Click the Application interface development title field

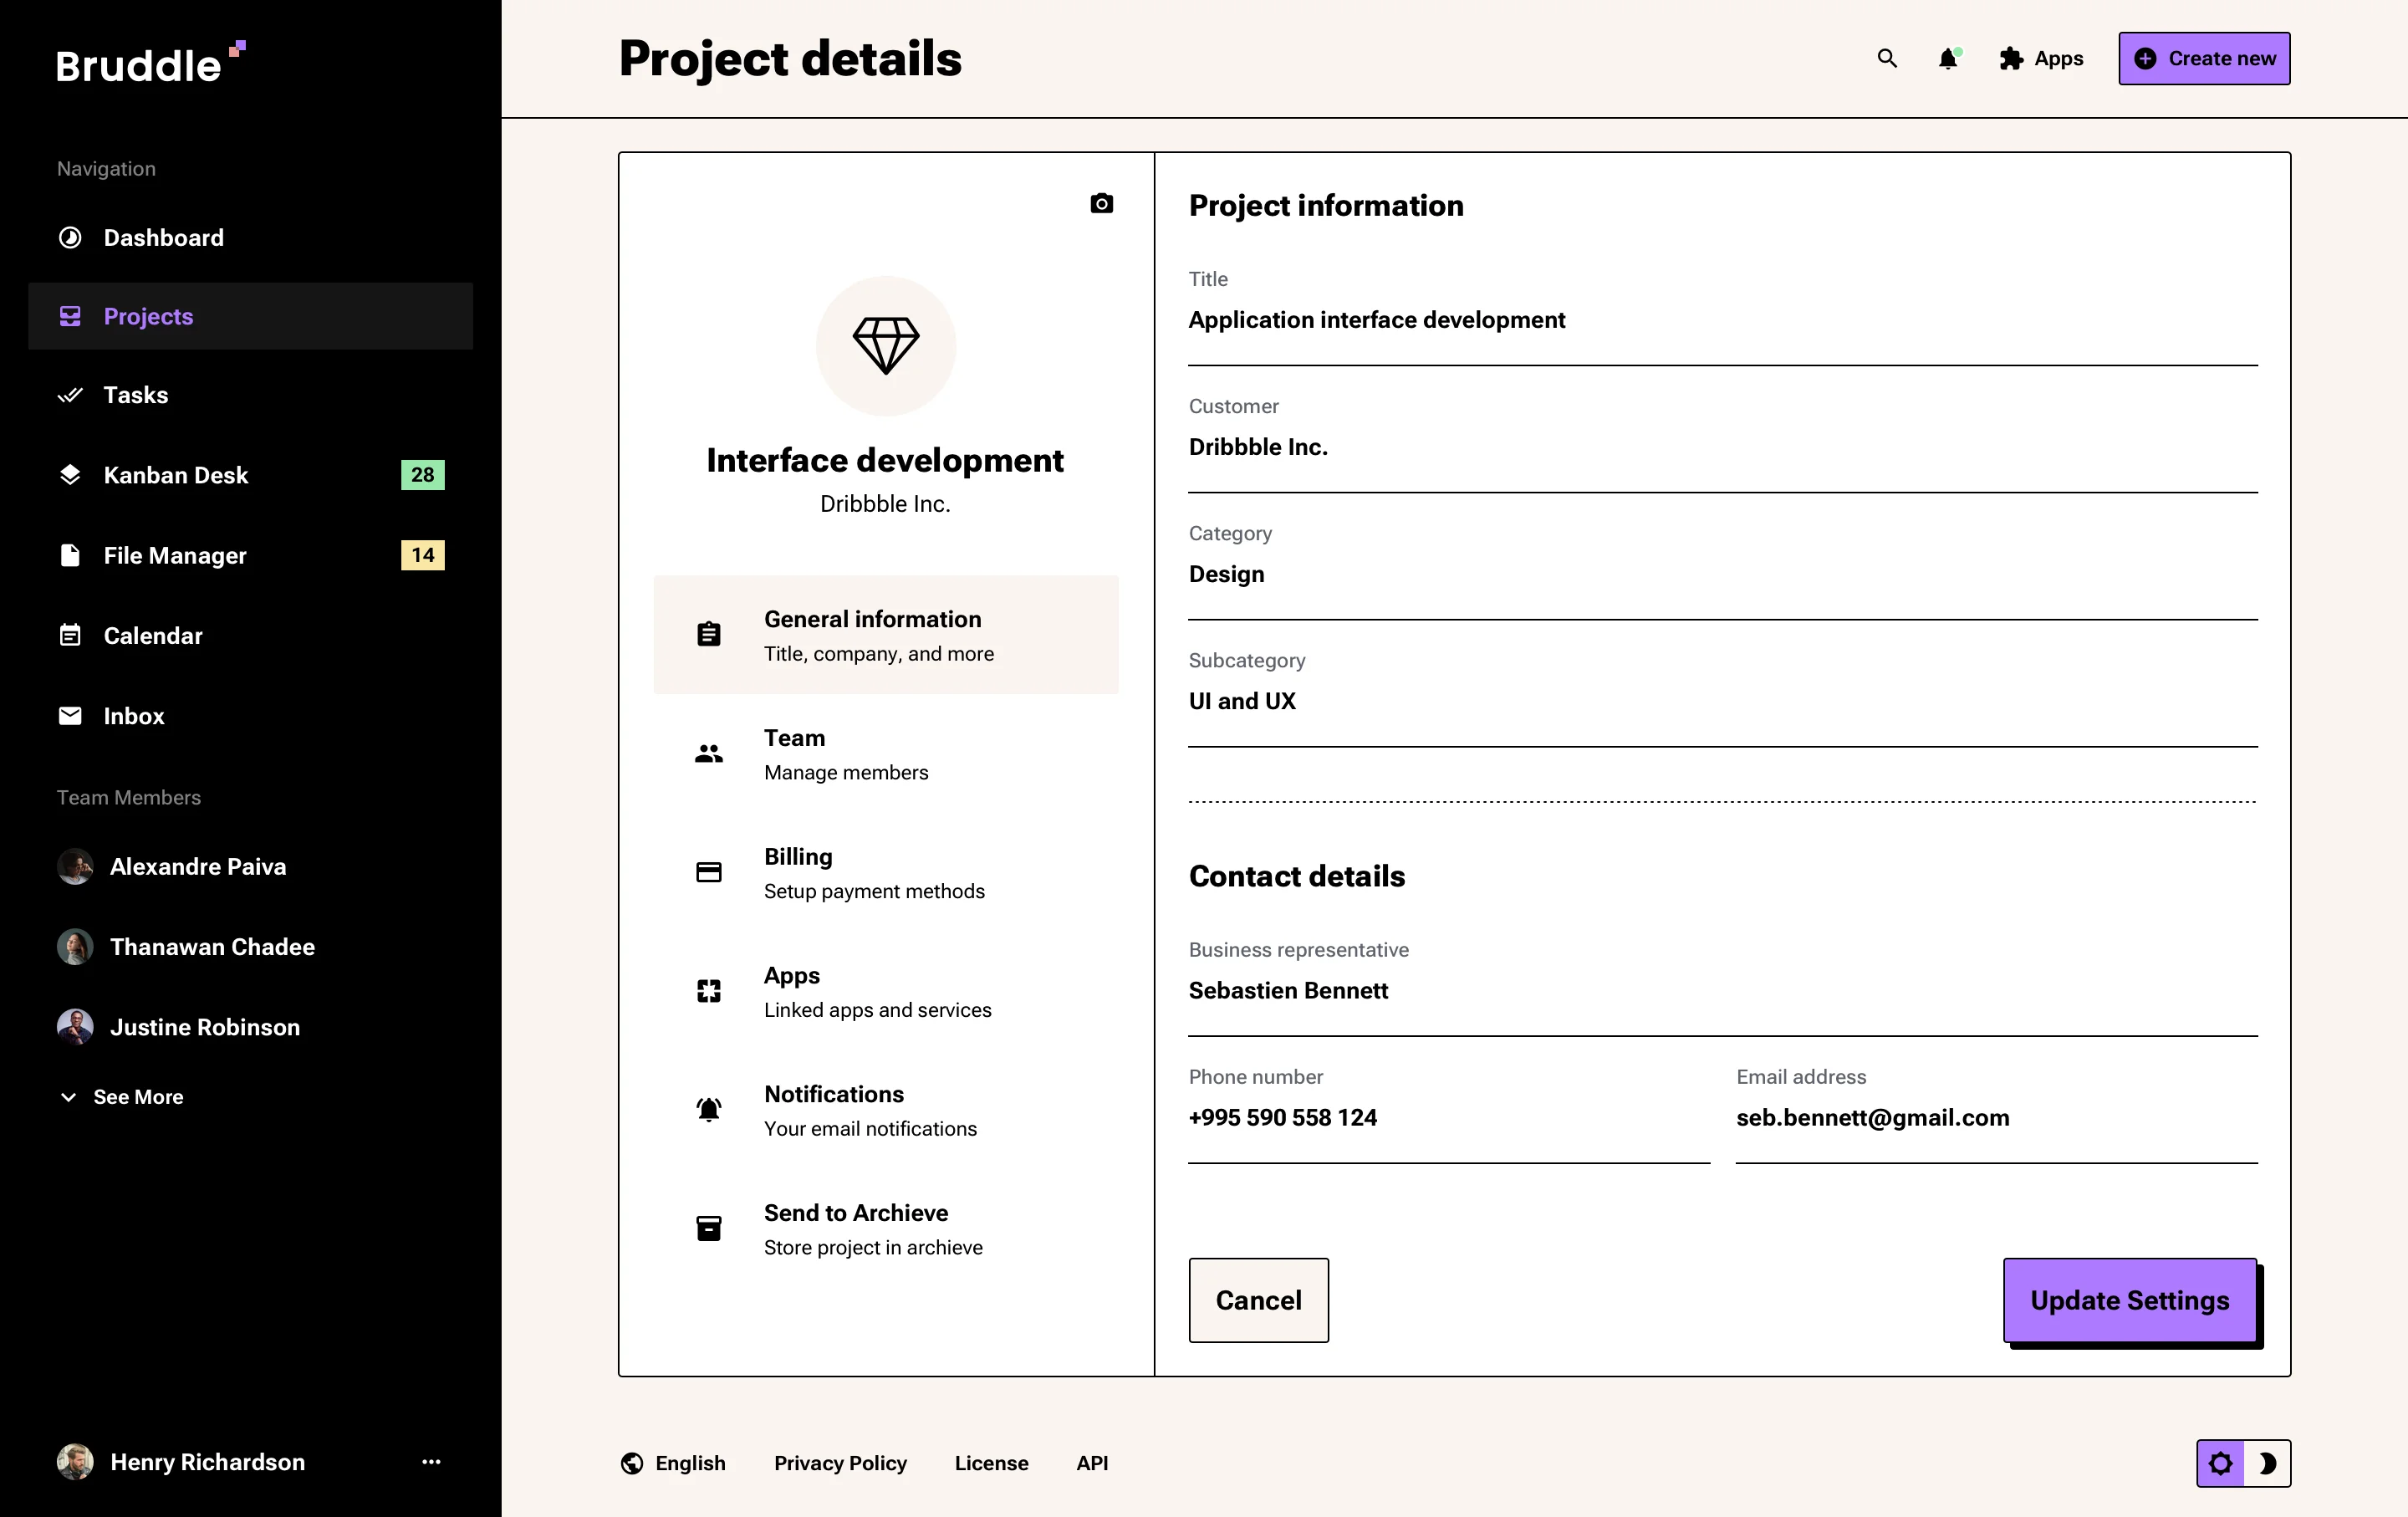1377,320
